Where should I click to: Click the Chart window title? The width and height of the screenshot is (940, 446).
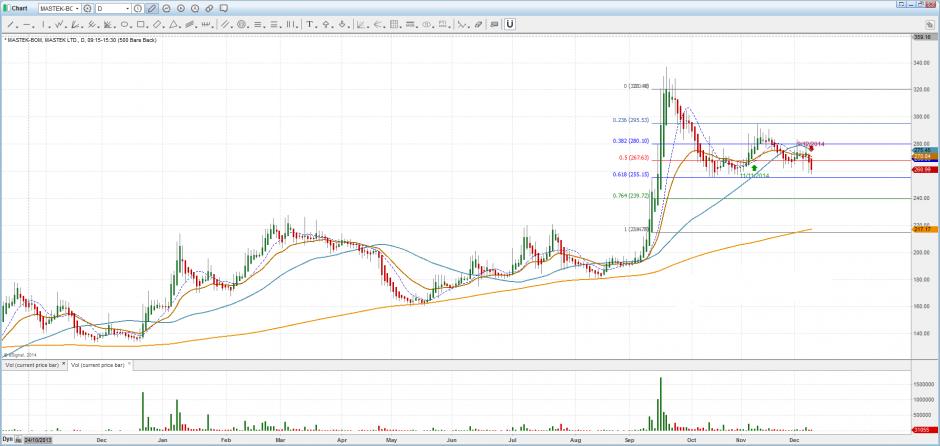(x=19, y=8)
